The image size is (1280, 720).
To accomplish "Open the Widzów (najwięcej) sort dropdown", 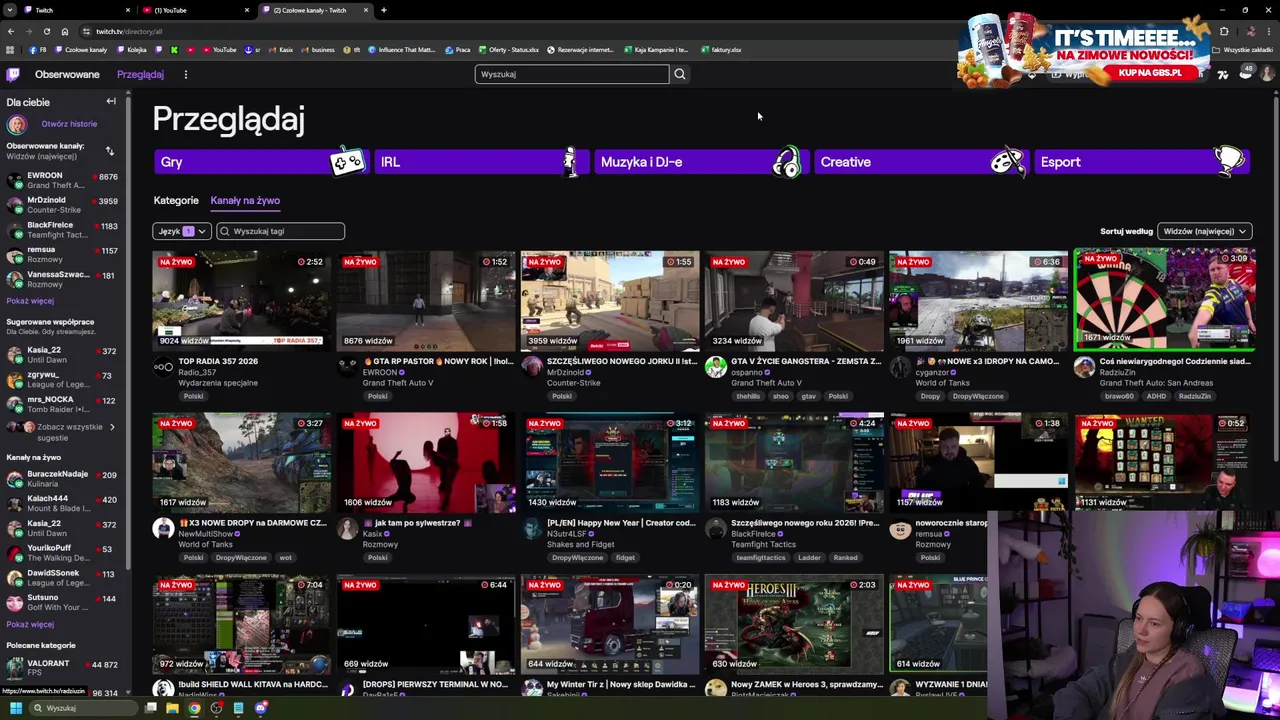I will (1205, 231).
